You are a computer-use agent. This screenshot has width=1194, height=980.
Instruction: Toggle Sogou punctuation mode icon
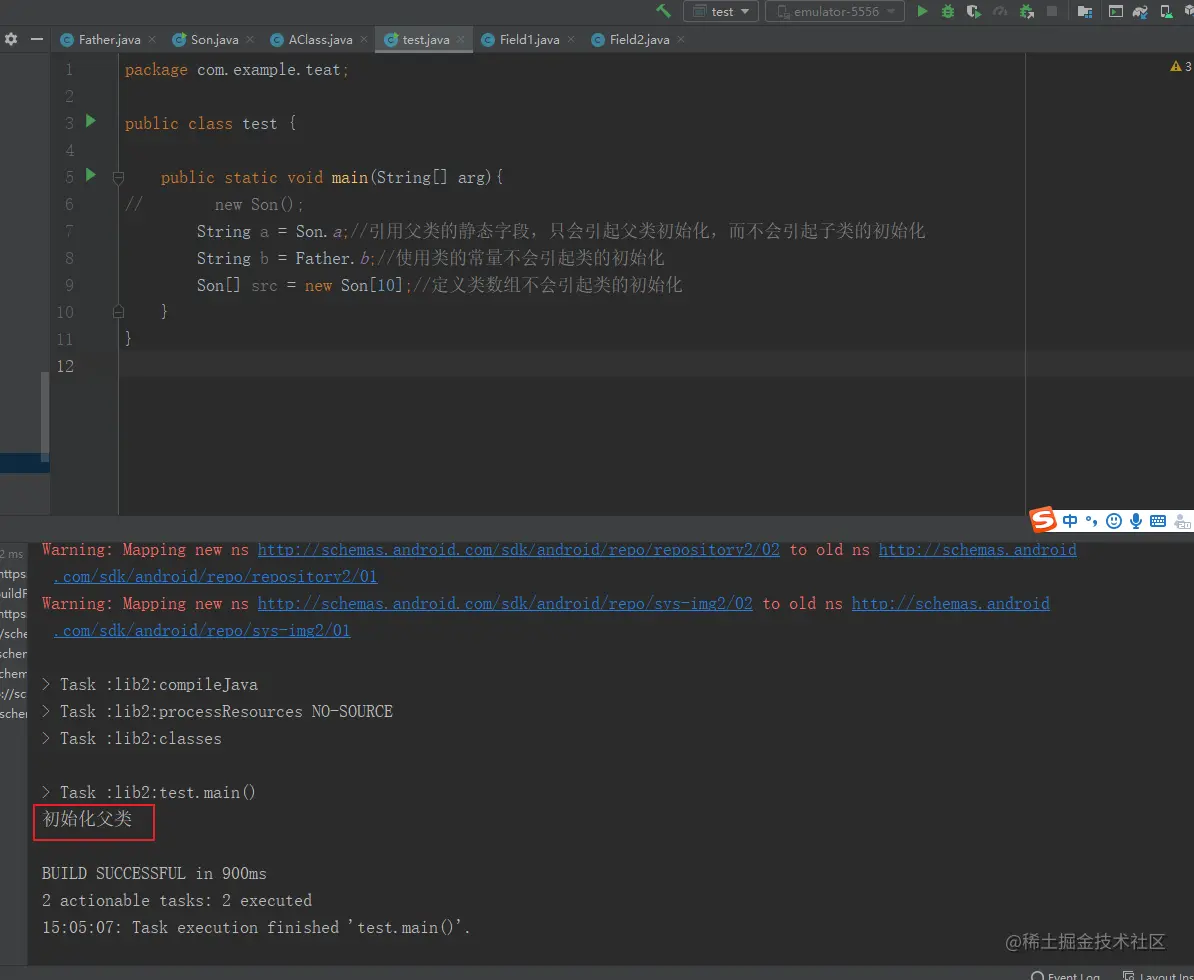[x=1092, y=521]
